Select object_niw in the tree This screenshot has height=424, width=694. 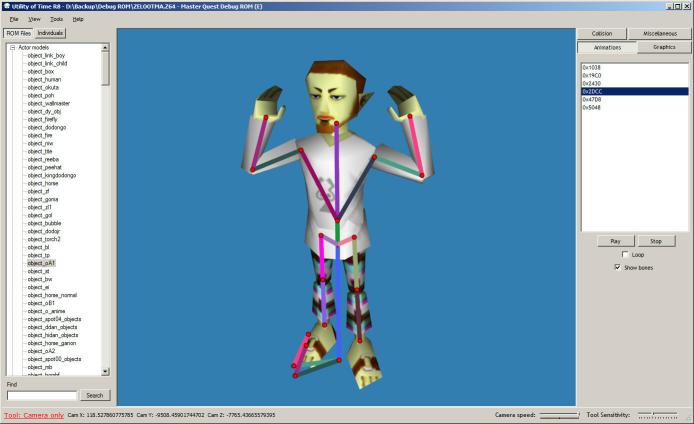click(x=40, y=143)
